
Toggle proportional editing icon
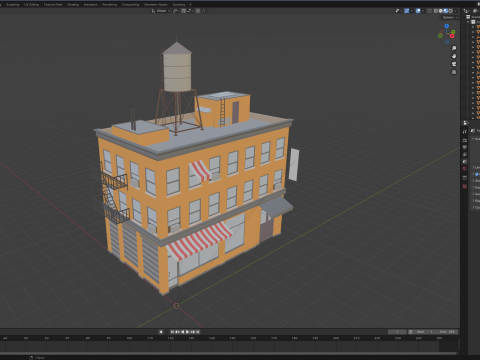(198, 11)
